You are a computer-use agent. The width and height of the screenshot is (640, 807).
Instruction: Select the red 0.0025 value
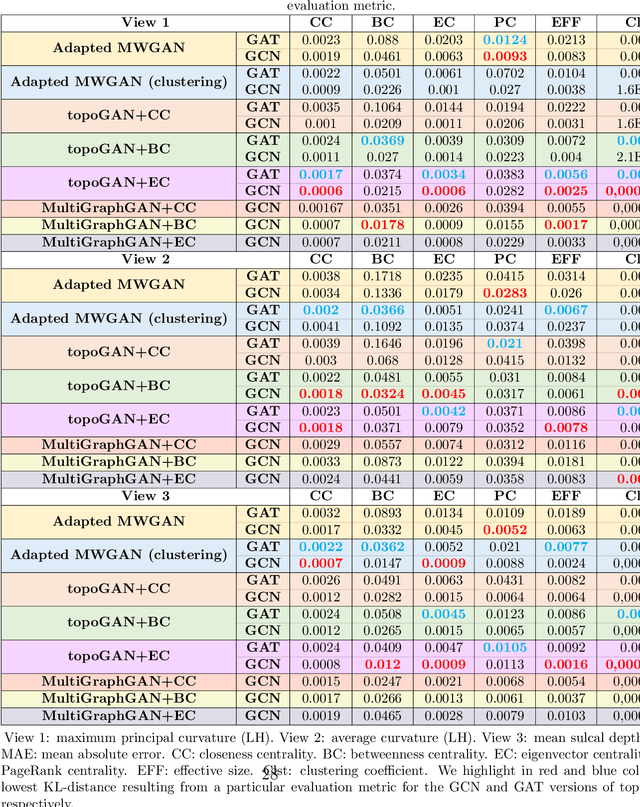(566, 191)
